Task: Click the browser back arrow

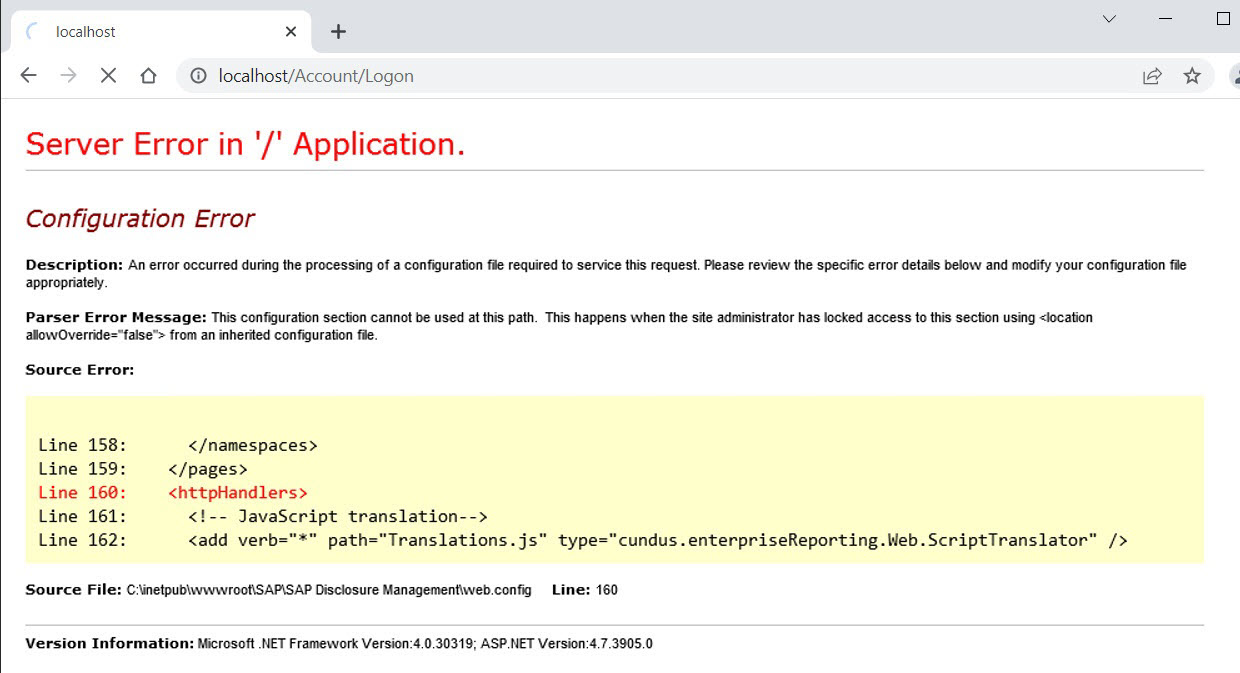Action: point(28,76)
